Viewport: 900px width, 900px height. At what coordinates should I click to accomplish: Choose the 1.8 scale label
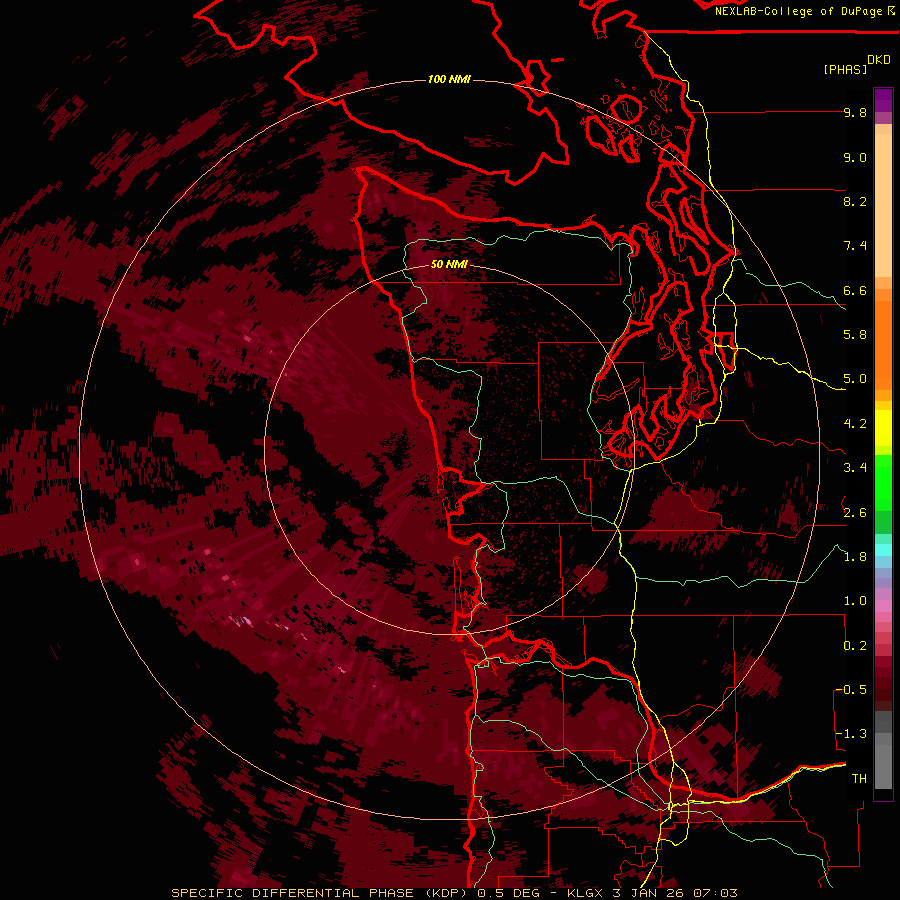point(855,557)
